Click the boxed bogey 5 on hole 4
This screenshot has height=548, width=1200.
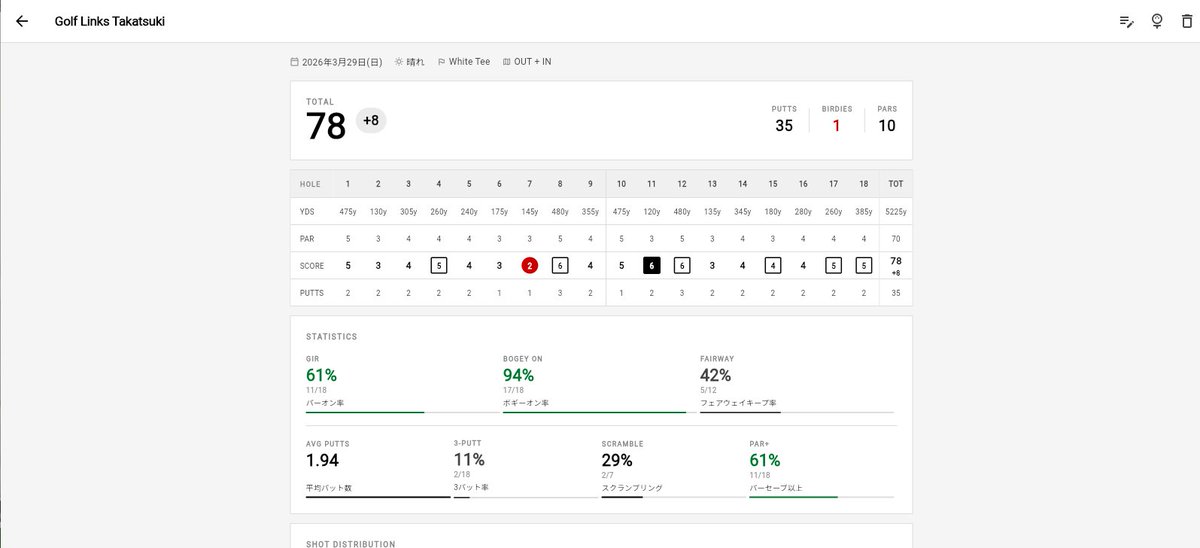[x=439, y=265]
